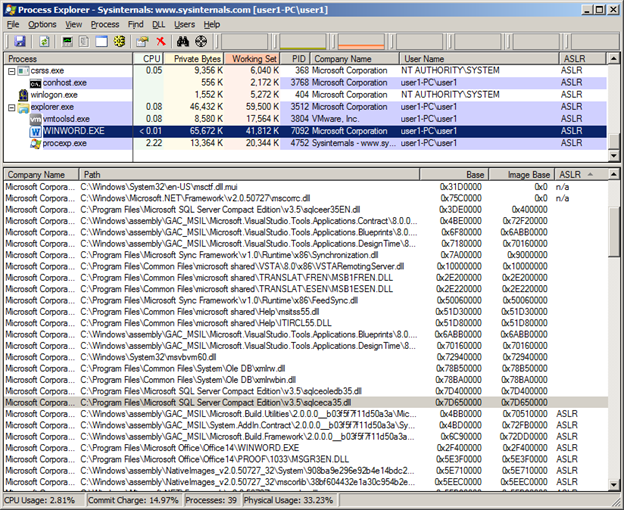Open the process Properties toolbar icon
This screenshot has height=510, width=624.
coord(141,41)
